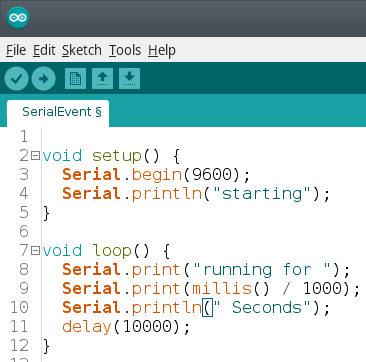Click the " Seconds" string literal
Viewport: 366px width, 362px height.
[262, 308]
